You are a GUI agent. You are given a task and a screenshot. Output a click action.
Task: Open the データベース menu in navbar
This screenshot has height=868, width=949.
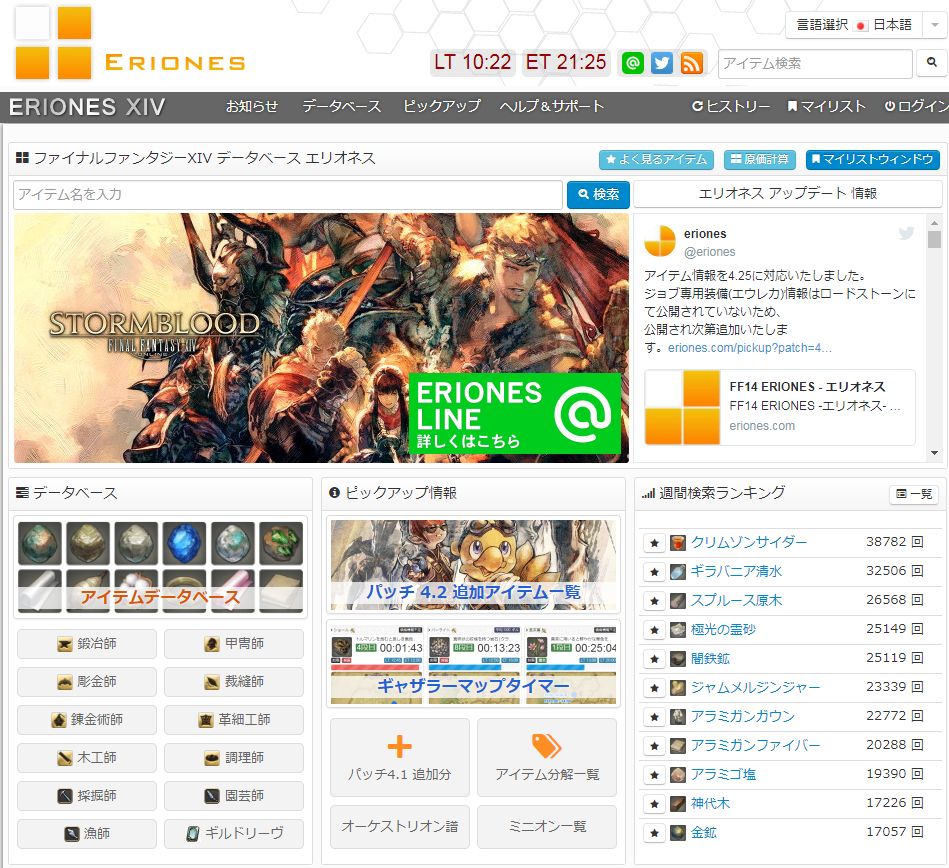(x=341, y=107)
